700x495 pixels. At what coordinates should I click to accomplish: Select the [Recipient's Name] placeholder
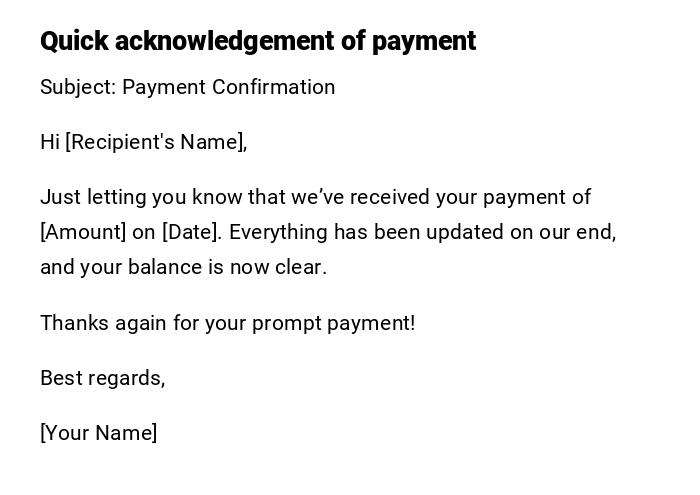coord(156,142)
